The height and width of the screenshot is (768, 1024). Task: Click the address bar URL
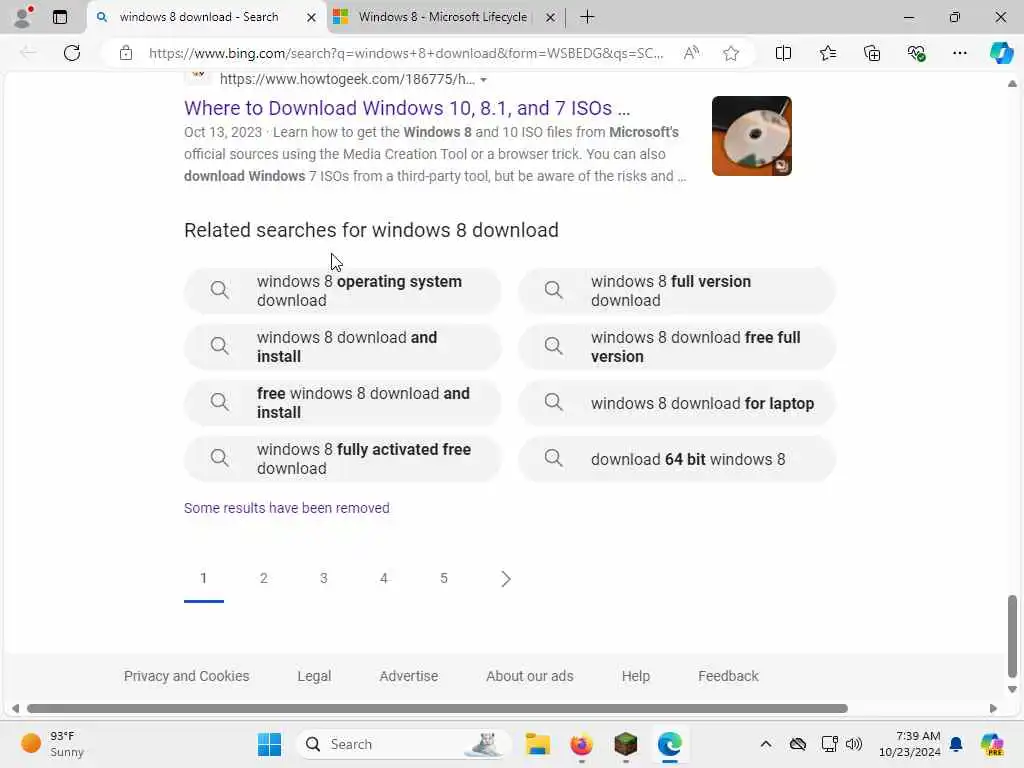(x=406, y=53)
